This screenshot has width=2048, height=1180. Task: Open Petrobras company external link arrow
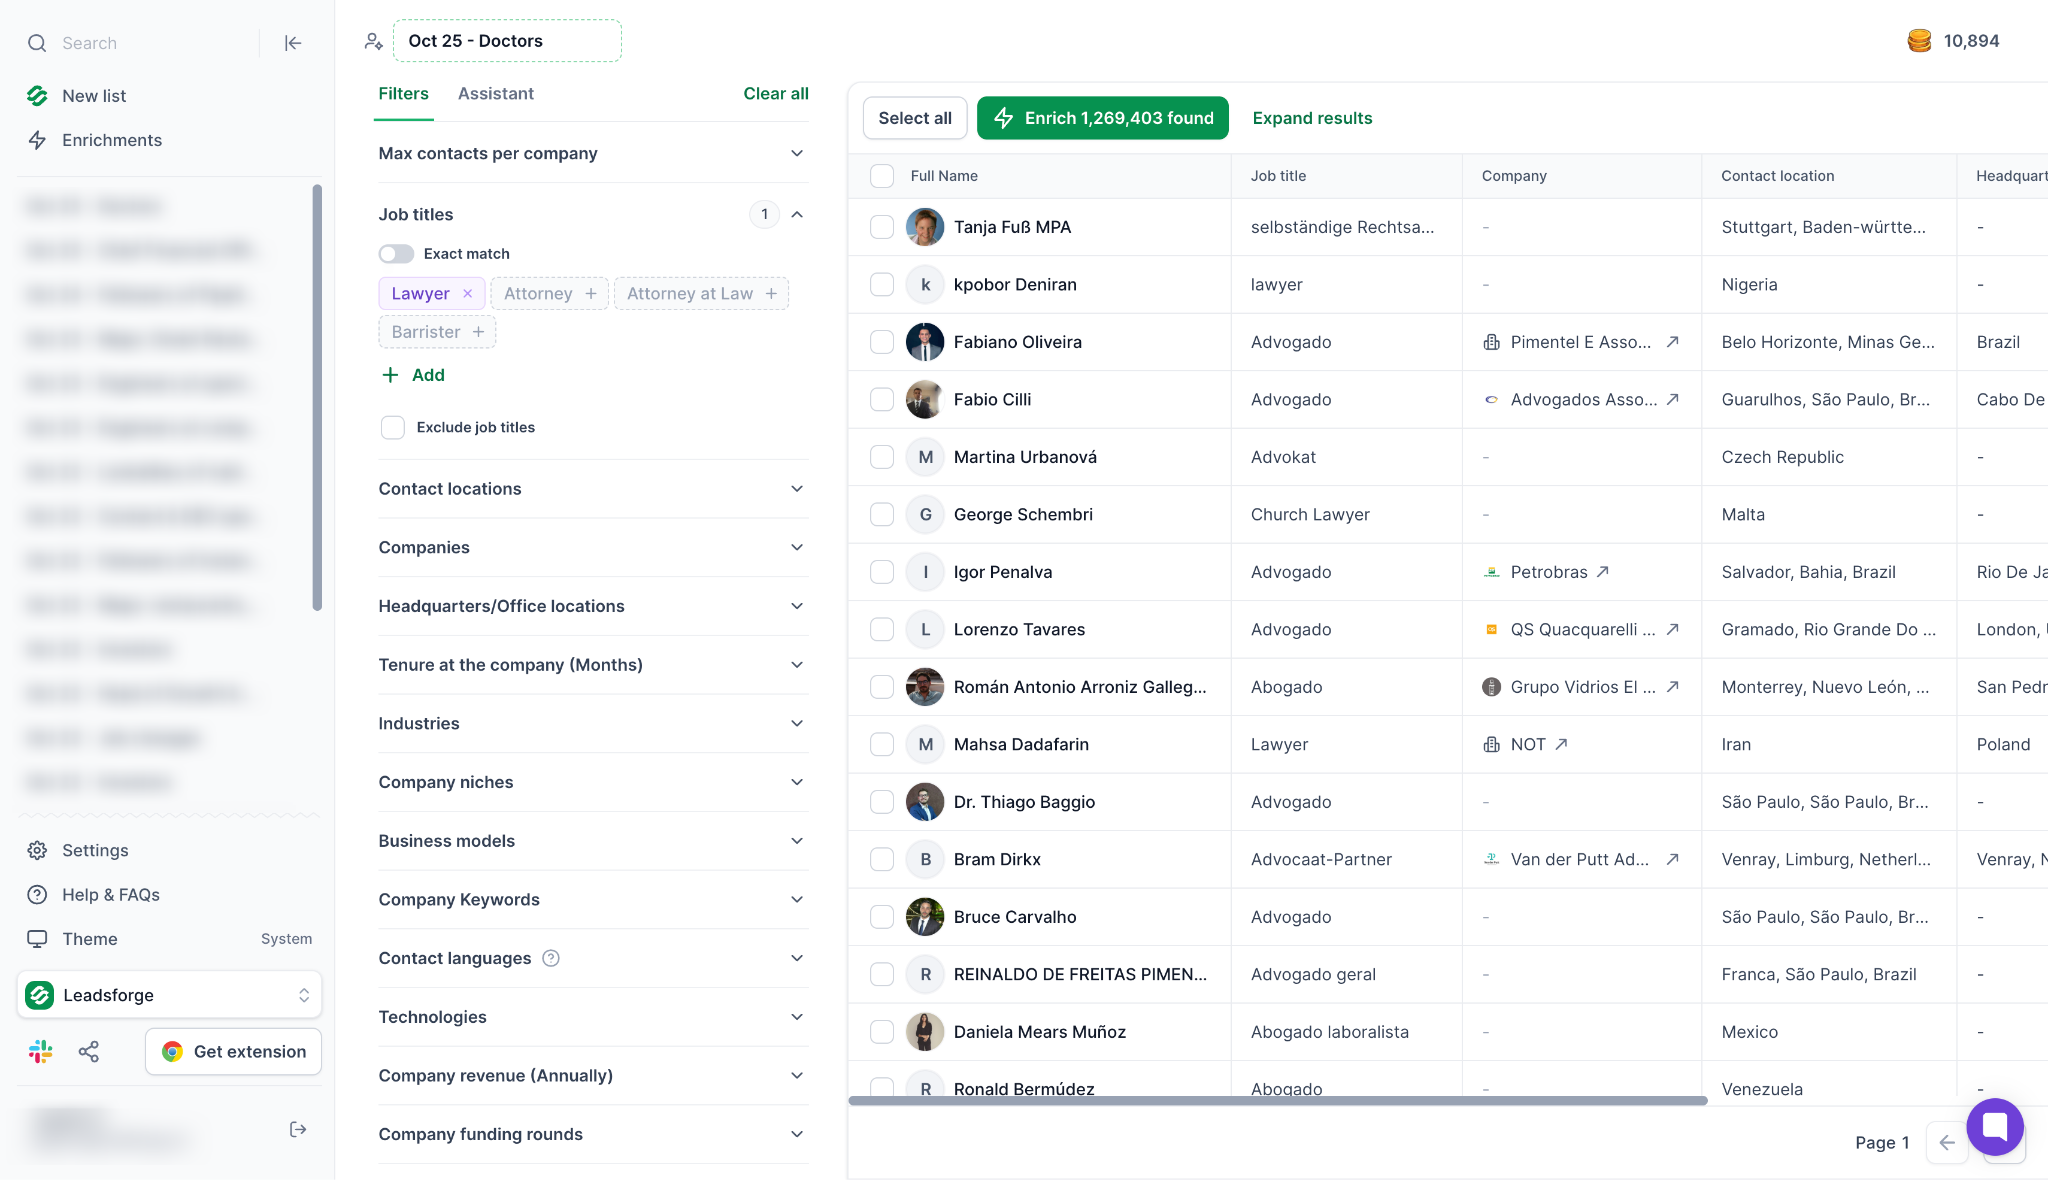pyautogui.click(x=1602, y=572)
